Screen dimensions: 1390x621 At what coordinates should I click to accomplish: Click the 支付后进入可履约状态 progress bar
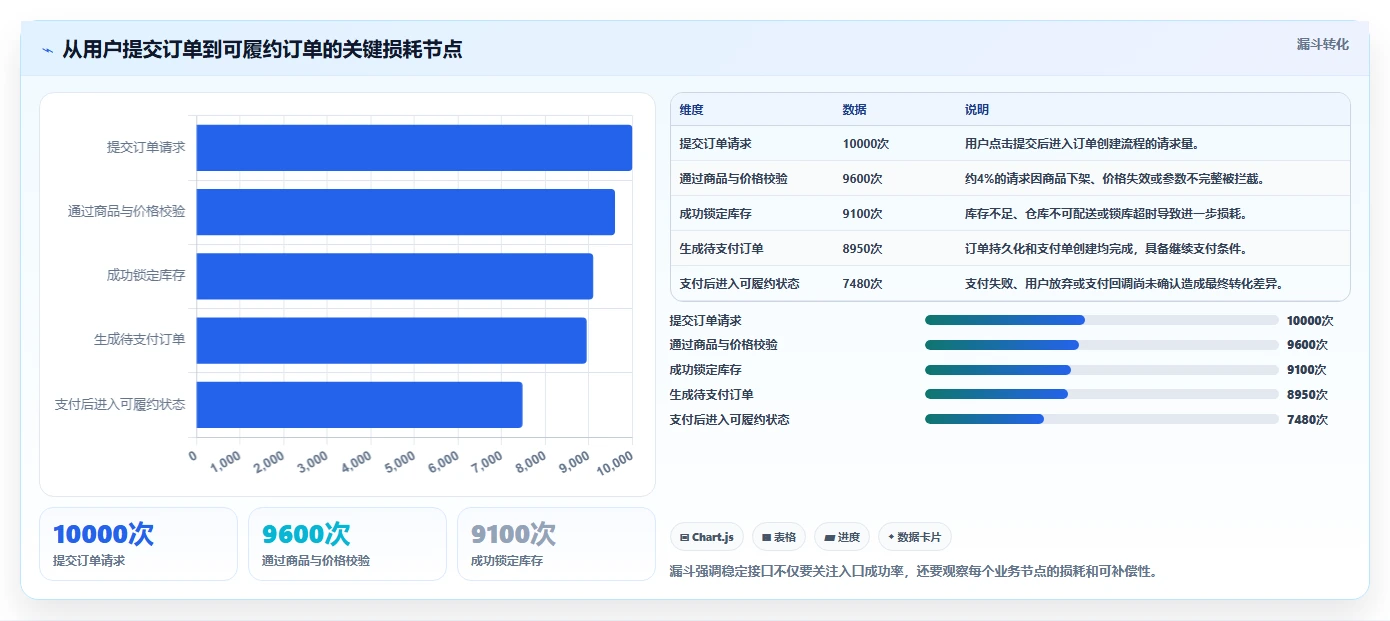coord(1101,419)
